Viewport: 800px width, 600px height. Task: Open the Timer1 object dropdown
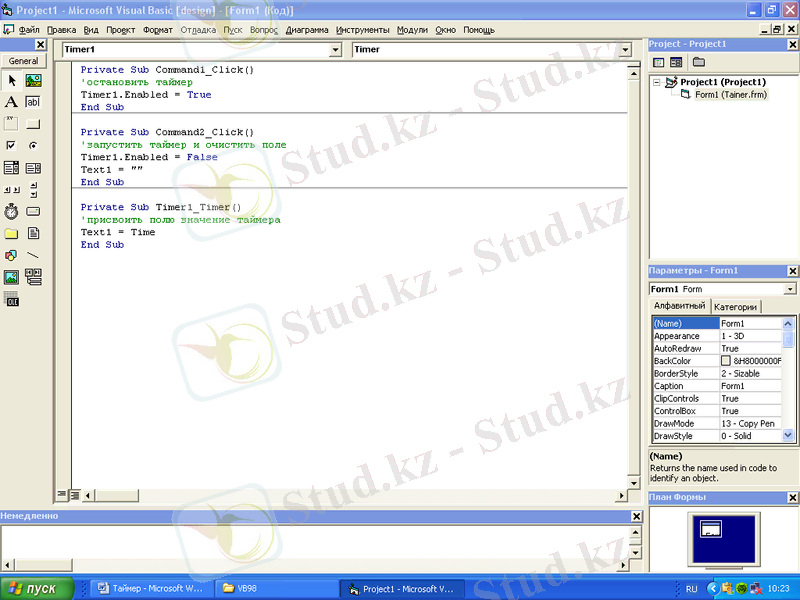pyautogui.click(x=334, y=50)
